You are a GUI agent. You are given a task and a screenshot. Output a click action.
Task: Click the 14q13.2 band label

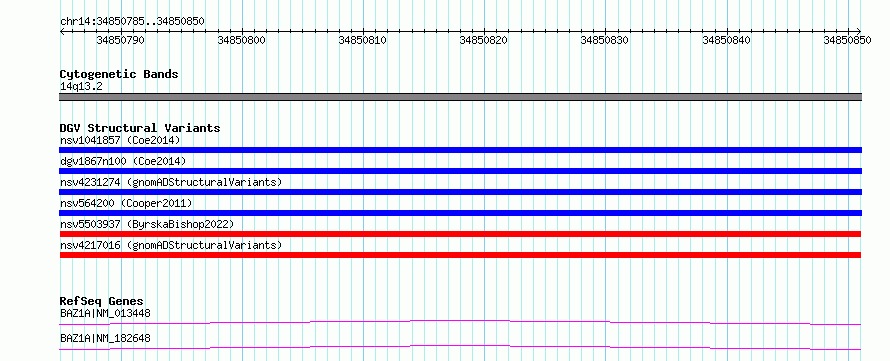[x=81, y=87]
